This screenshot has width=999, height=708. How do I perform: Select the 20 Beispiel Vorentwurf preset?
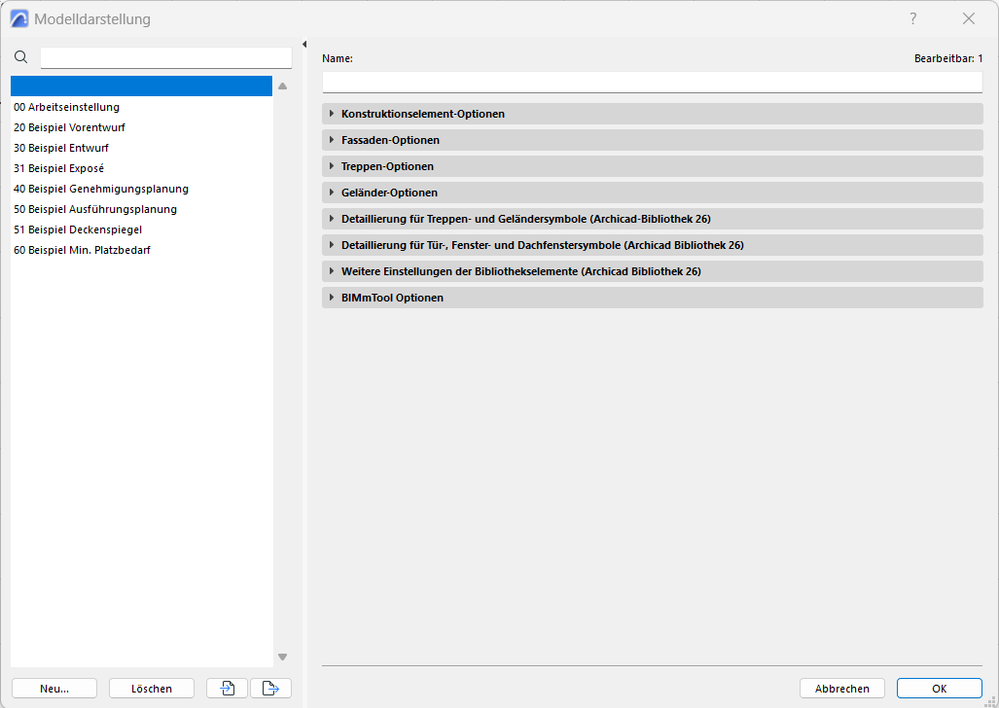69,127
